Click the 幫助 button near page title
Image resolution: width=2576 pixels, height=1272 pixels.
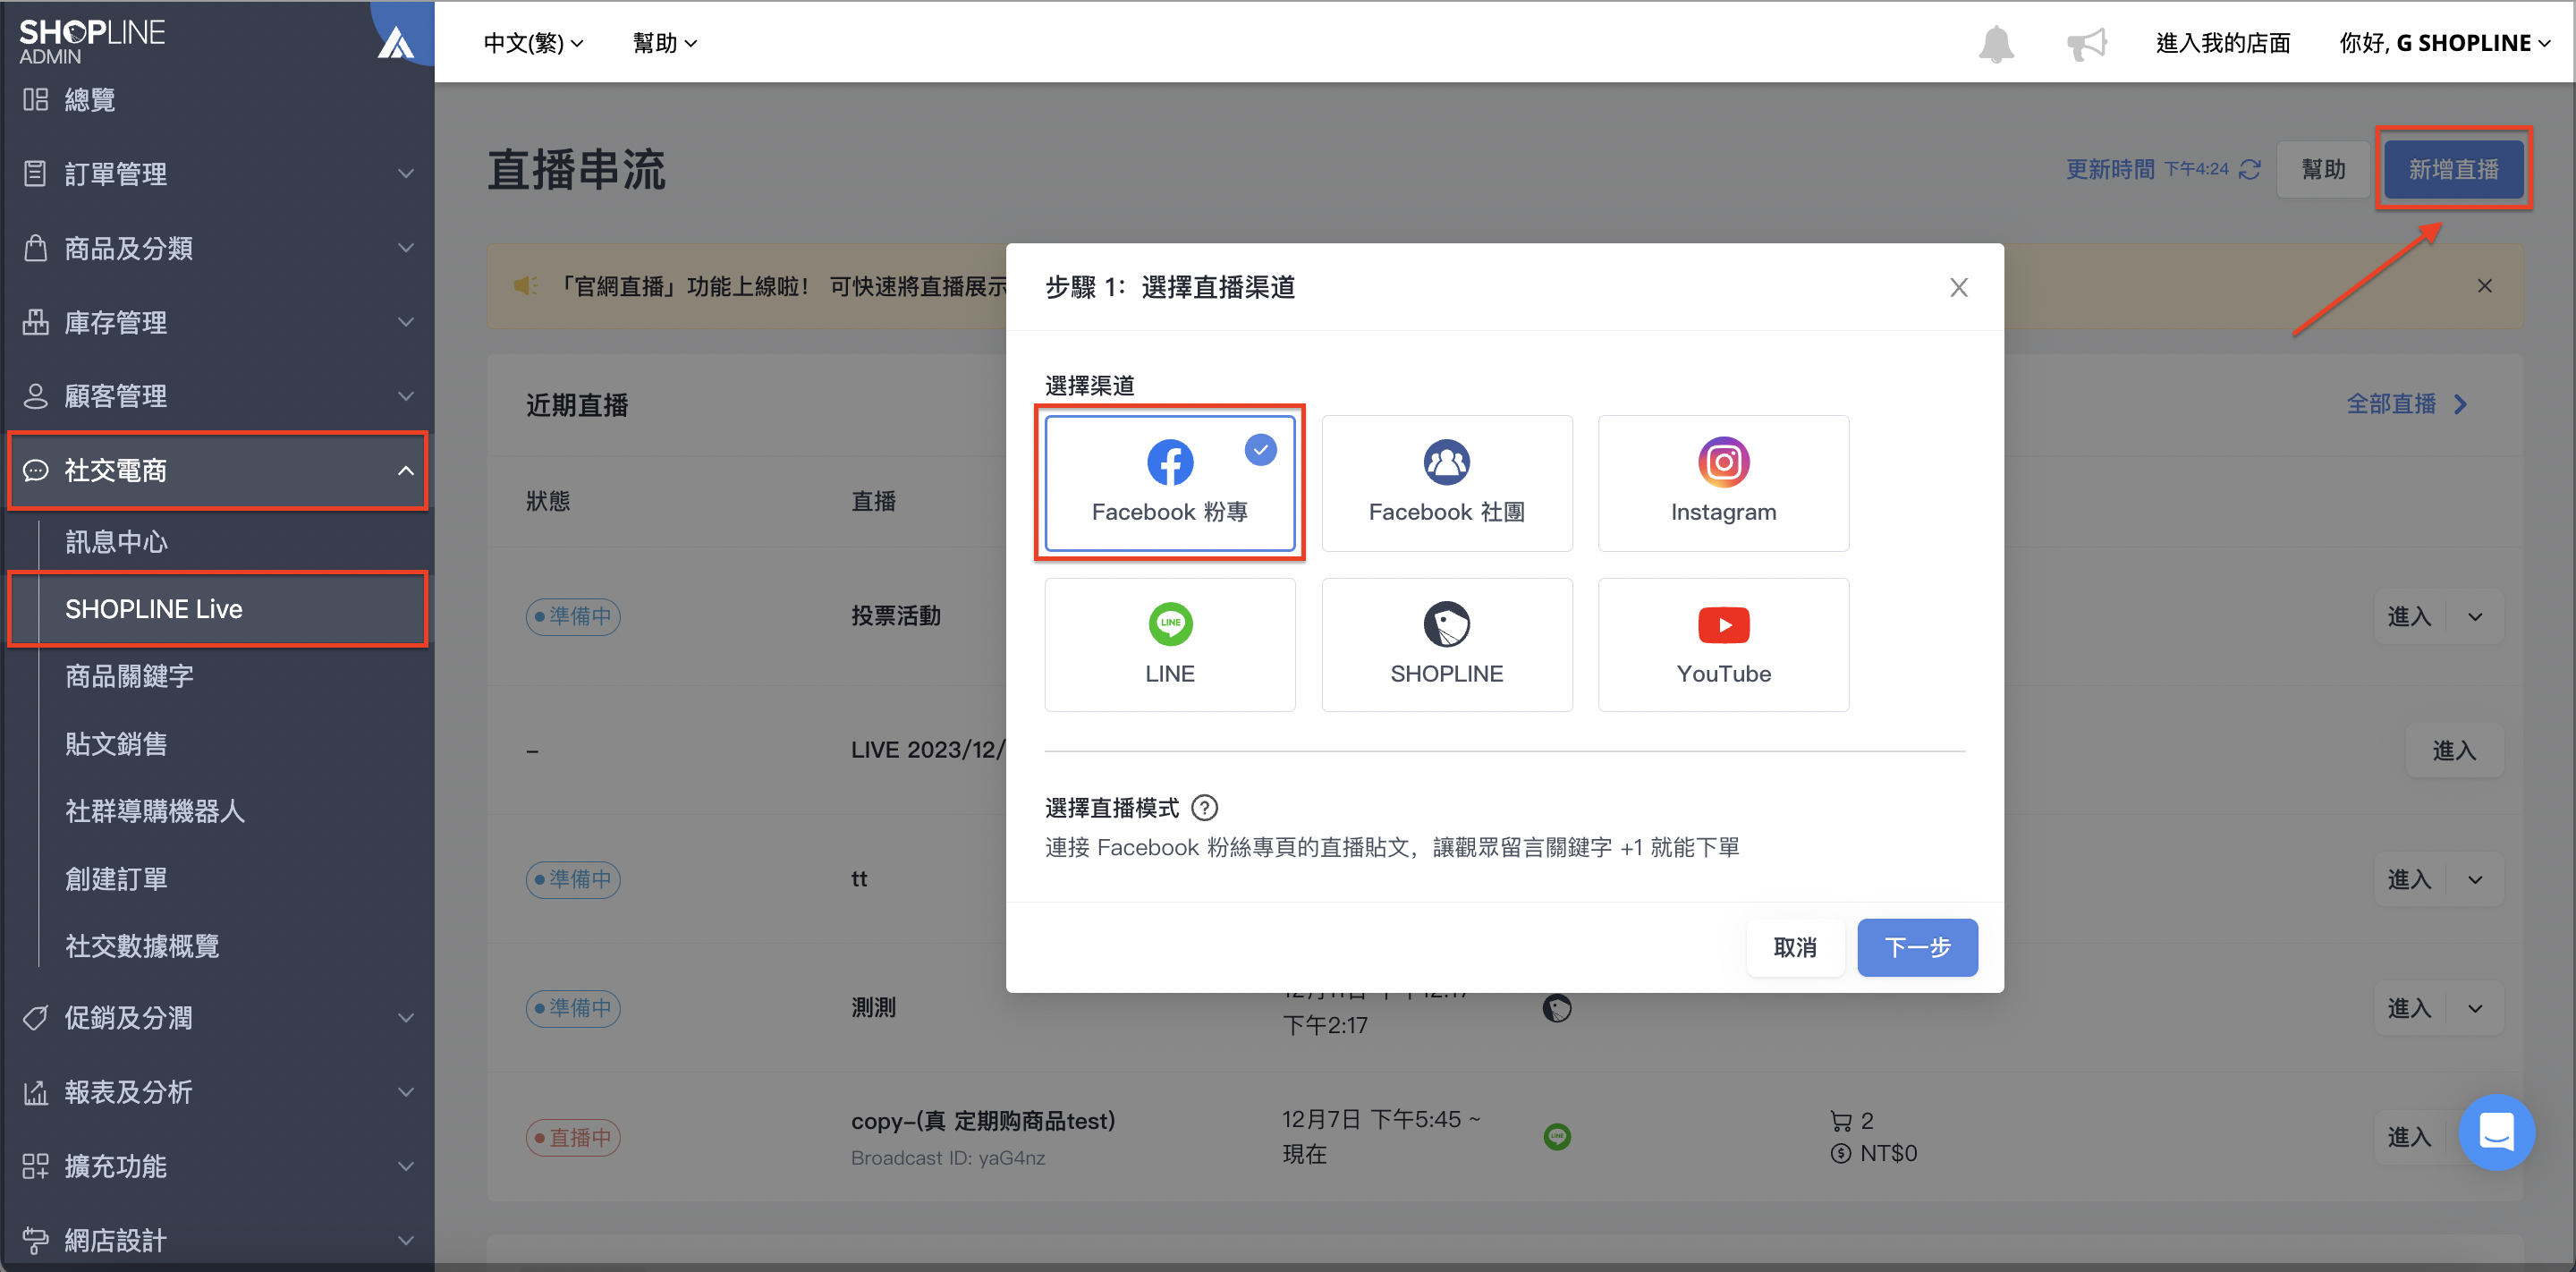[2323, 169]
